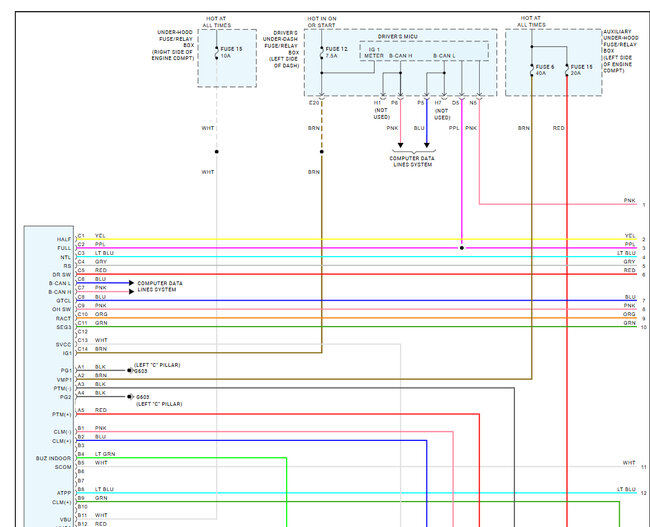Click the FUSE 6 40A label
650x527 pixels.
click(x=544, y=70)
